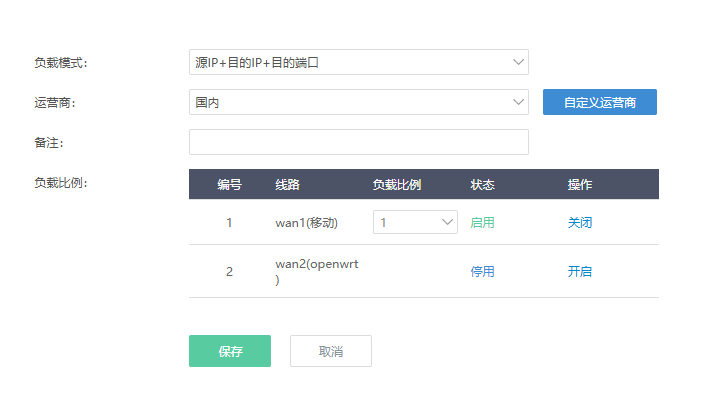
Task: Click the arrow in wan1 负载比例 selector
Action: [447, 222]
